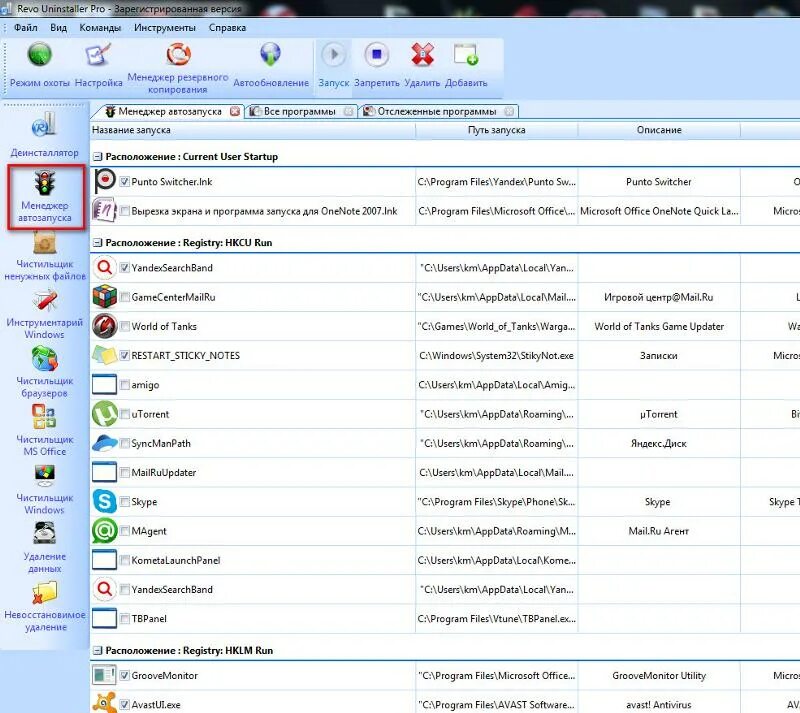
Task: Check the MAgent startup checkbox
Action: coord(124,531)
